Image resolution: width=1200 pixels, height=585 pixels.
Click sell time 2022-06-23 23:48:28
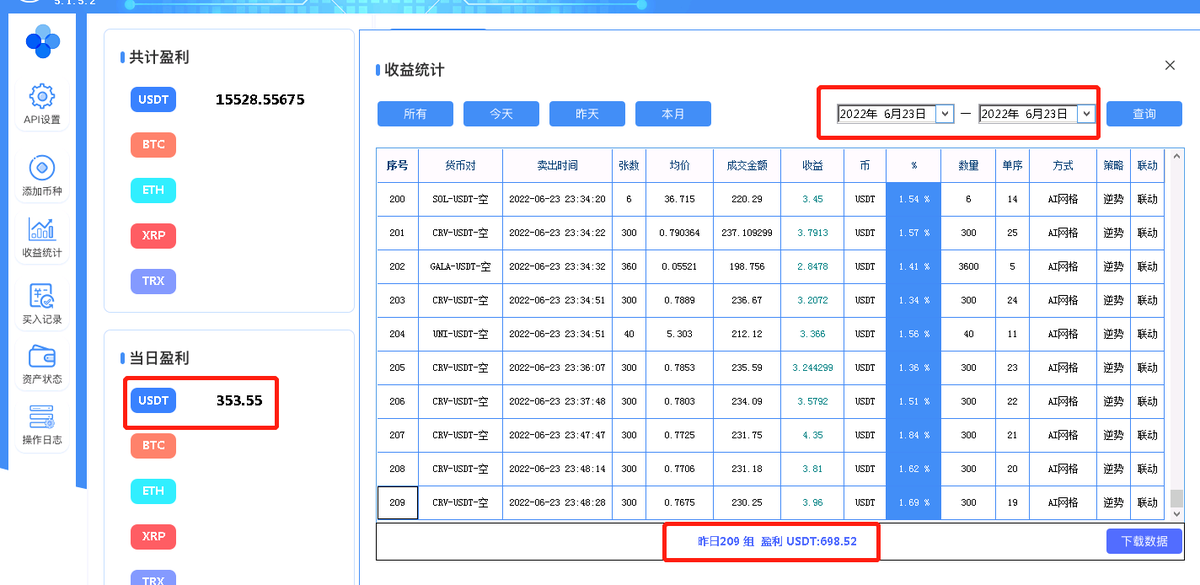[557, 503]
